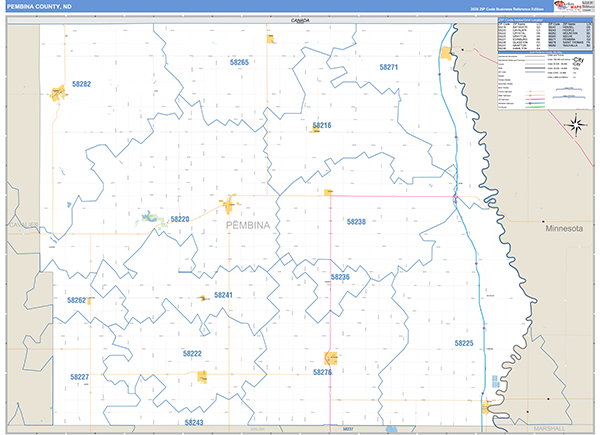This screenshot has height=435, width=600.
Task: Select the large PEMBINA county name label
Action: point(248,225)
